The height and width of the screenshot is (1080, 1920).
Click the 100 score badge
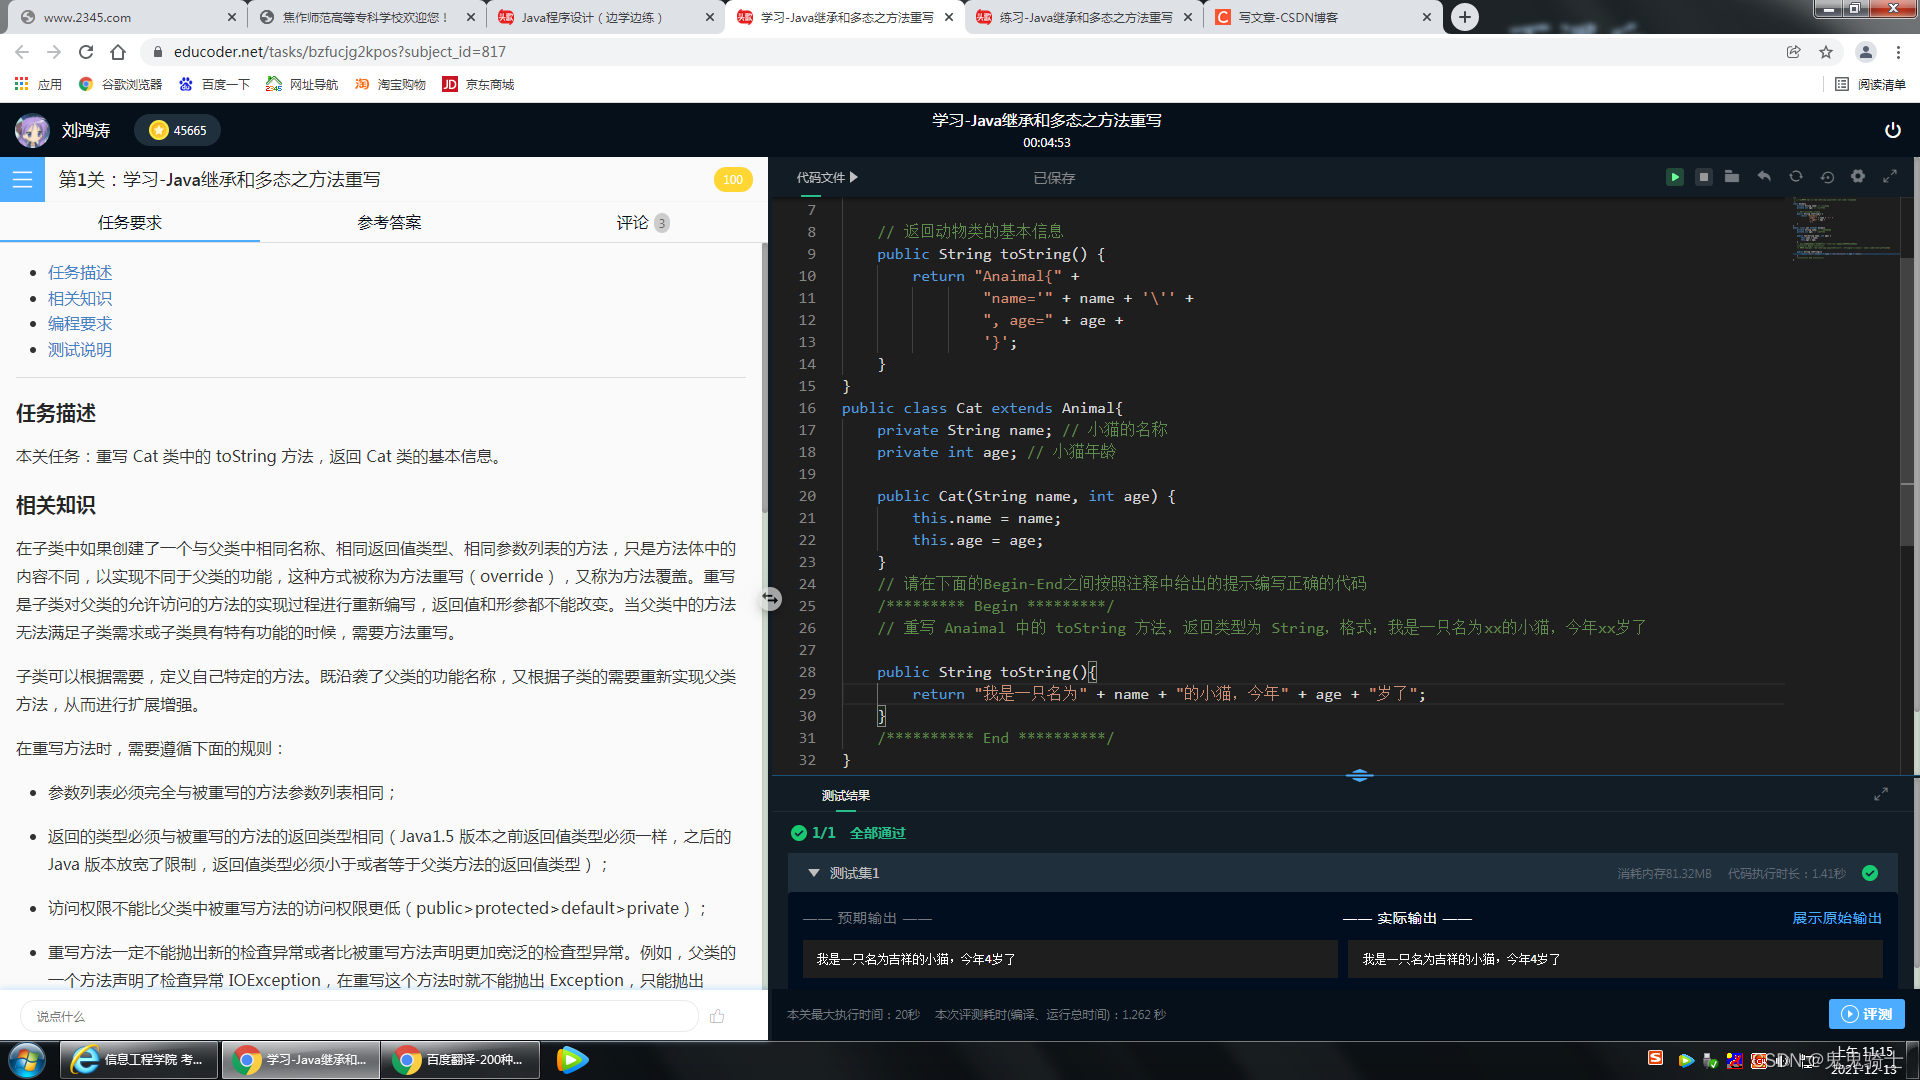733,180
